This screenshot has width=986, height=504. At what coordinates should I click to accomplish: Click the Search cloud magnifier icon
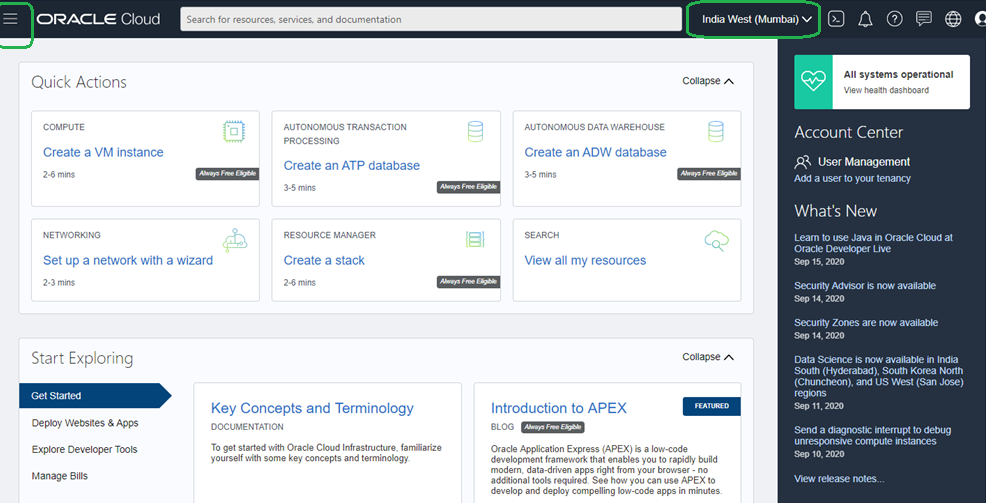[716, 241]
